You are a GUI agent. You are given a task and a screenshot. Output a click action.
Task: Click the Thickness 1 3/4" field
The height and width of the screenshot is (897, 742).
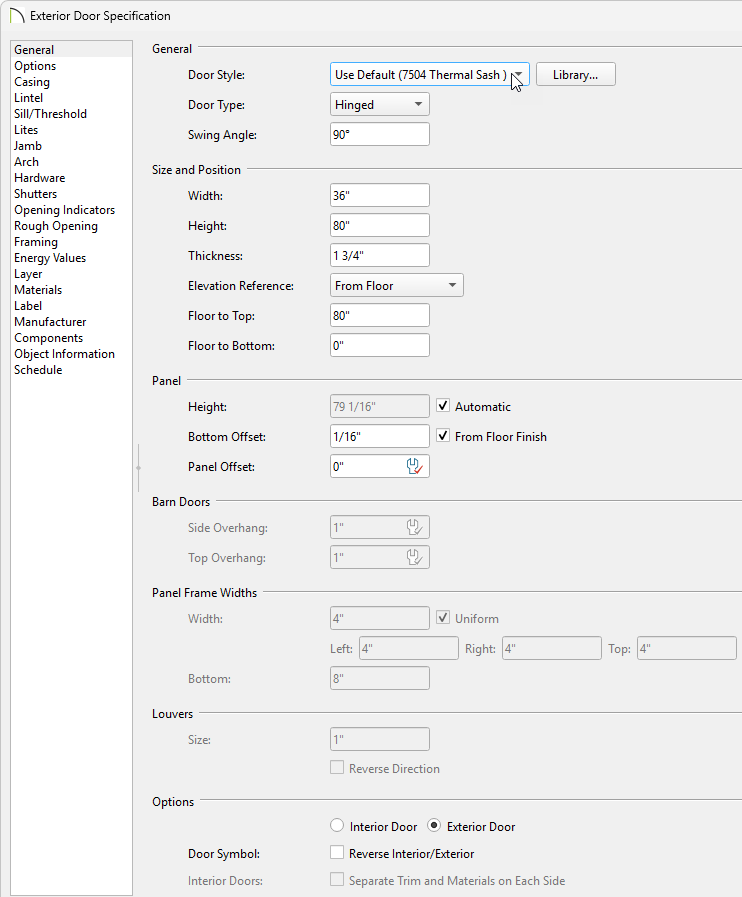(x=380, y=255)
